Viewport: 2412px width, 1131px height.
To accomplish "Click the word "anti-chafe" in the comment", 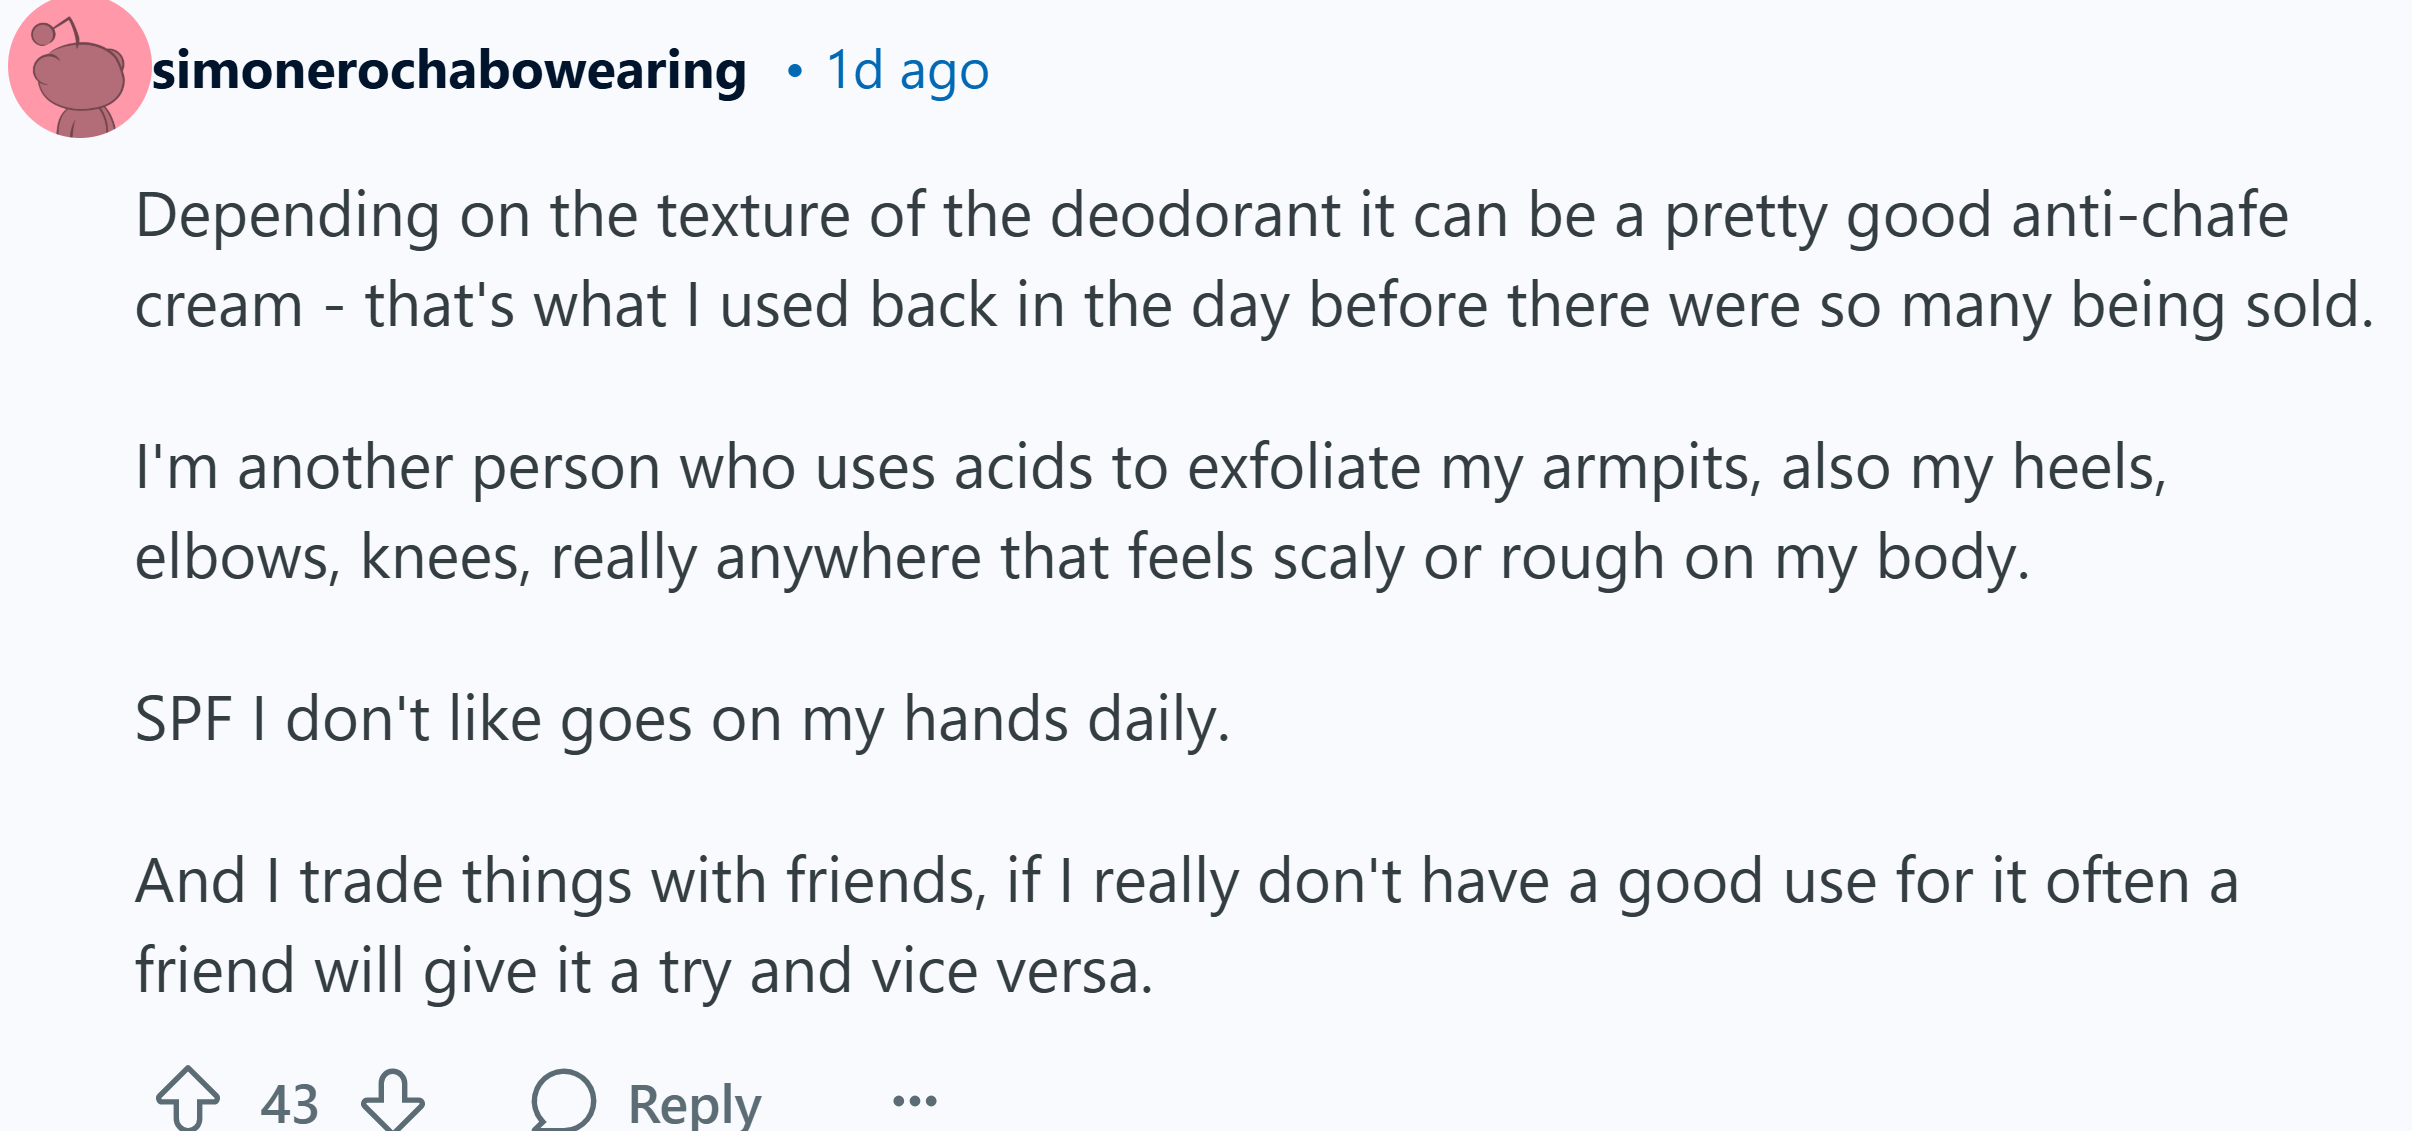I will point(2150,216).
